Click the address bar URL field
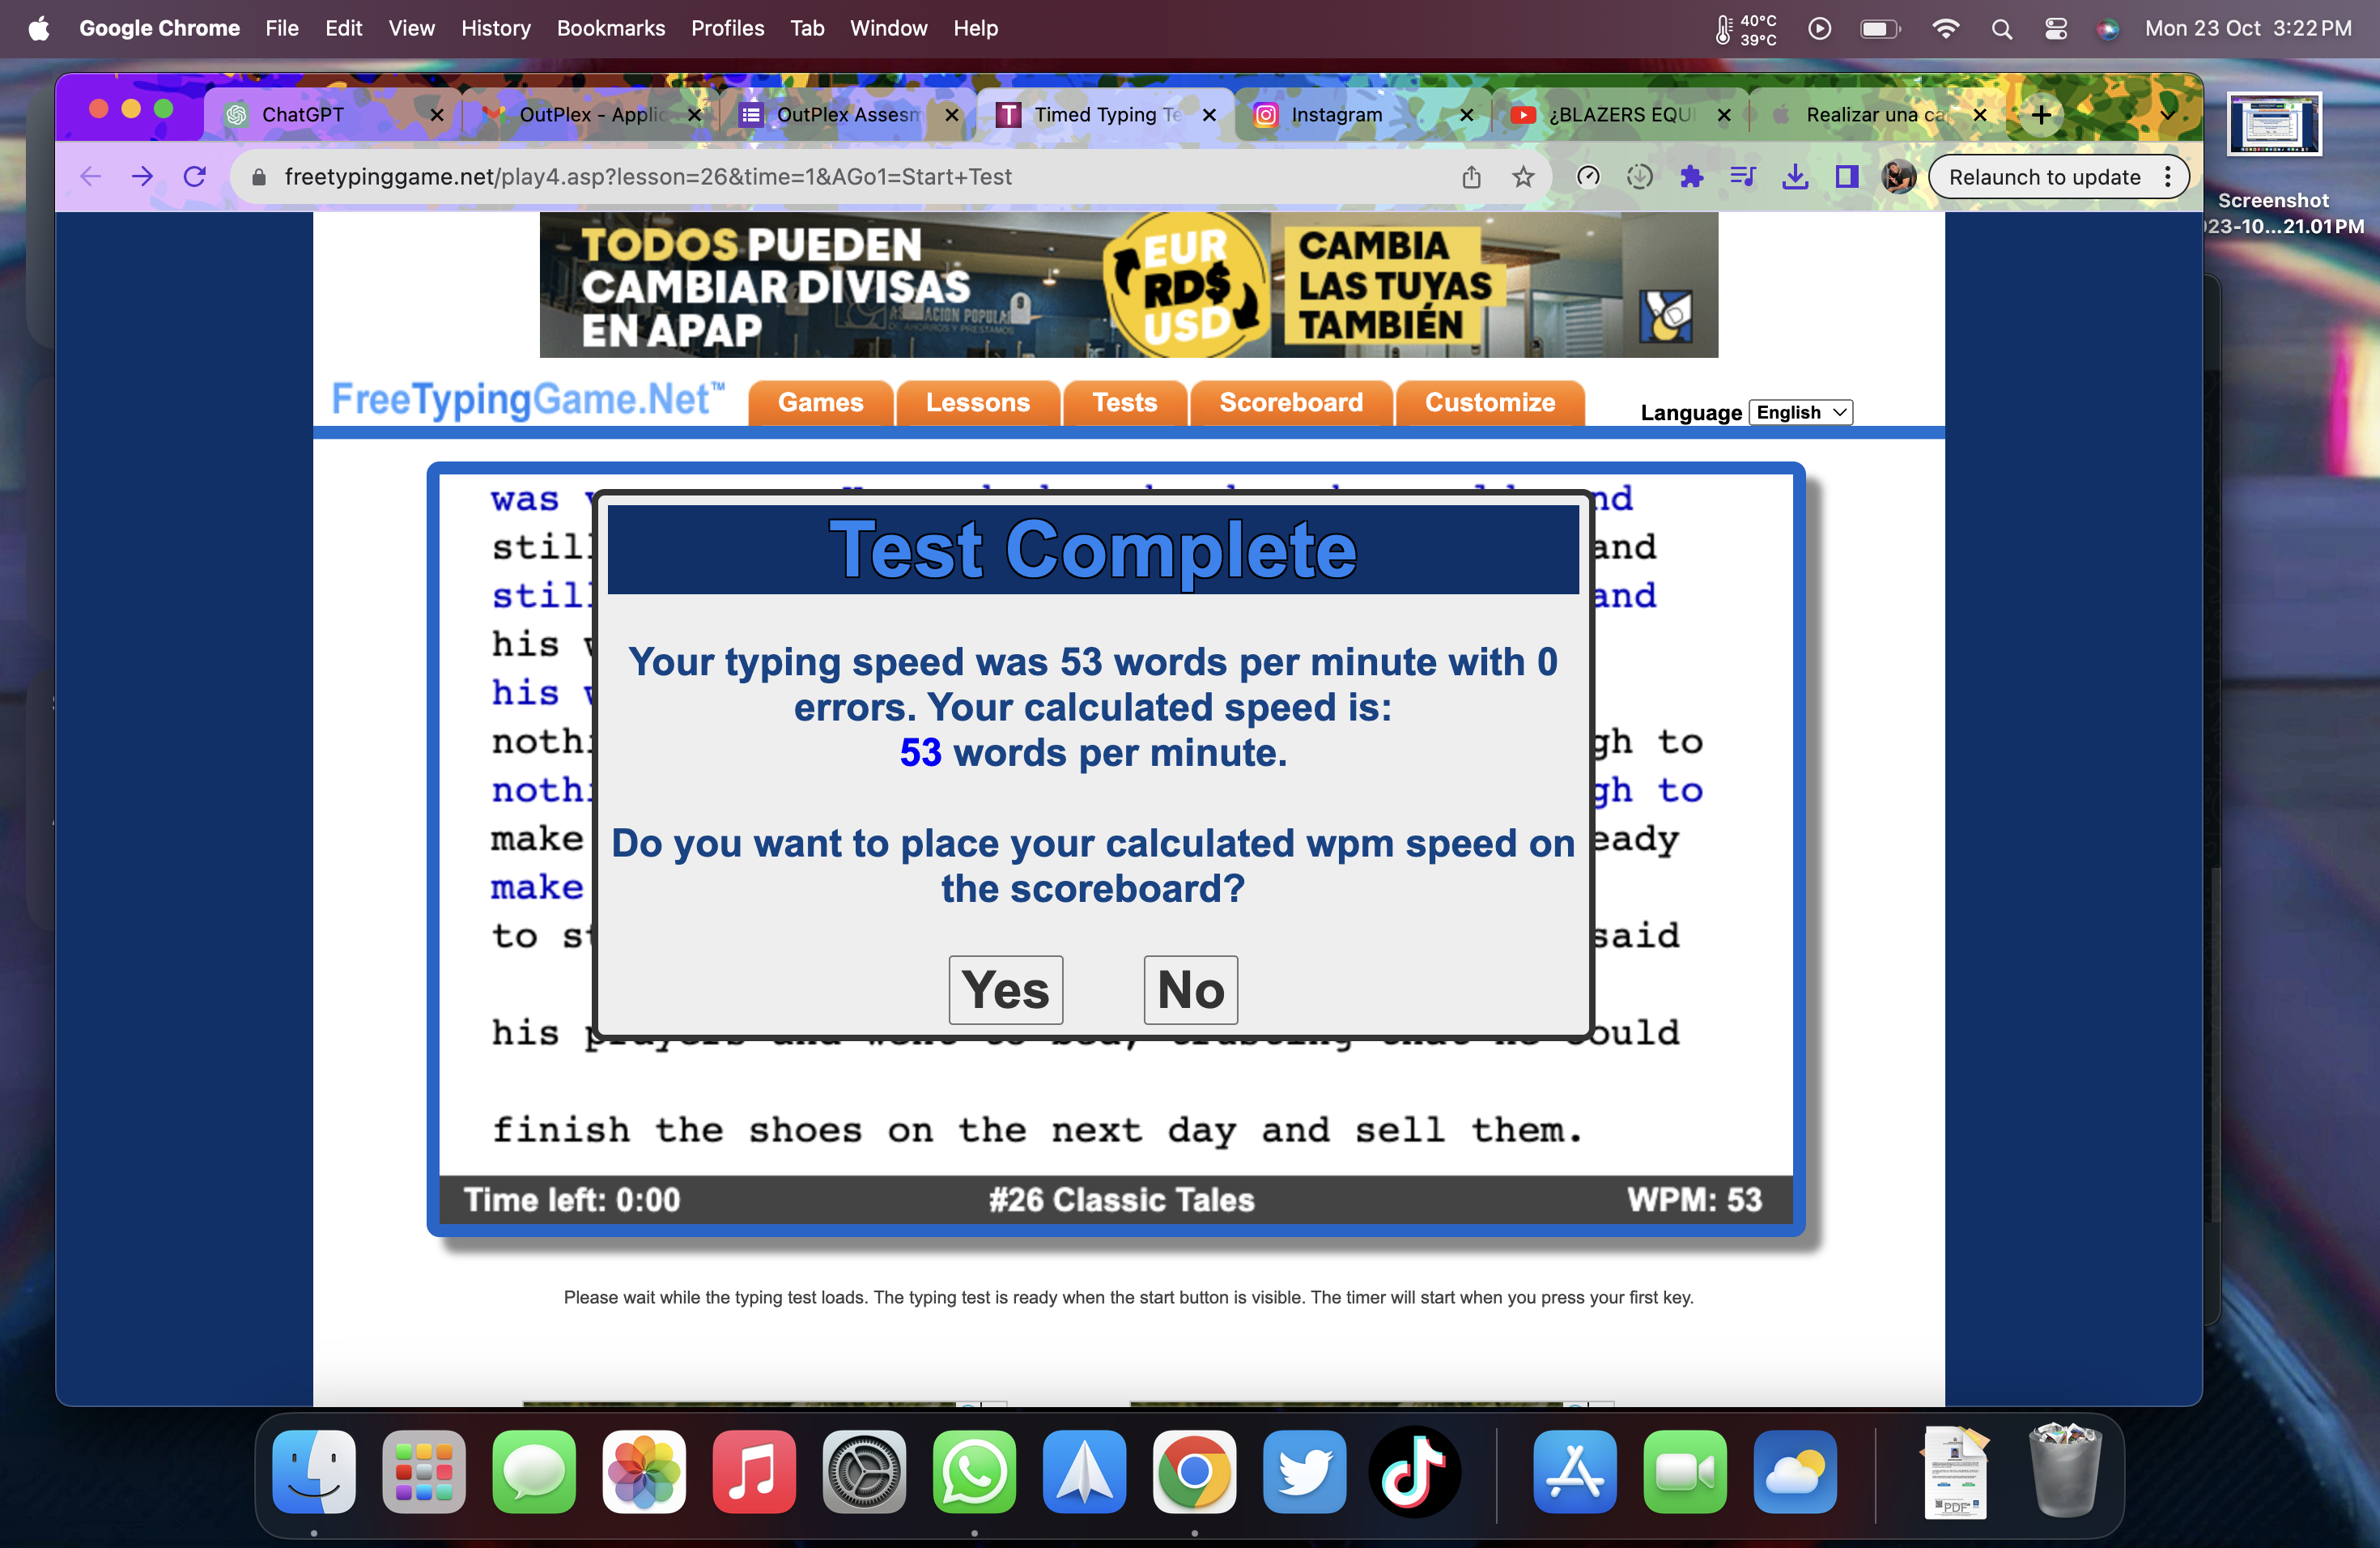Screen dimensions: 2380x1548 click(800, 177)
